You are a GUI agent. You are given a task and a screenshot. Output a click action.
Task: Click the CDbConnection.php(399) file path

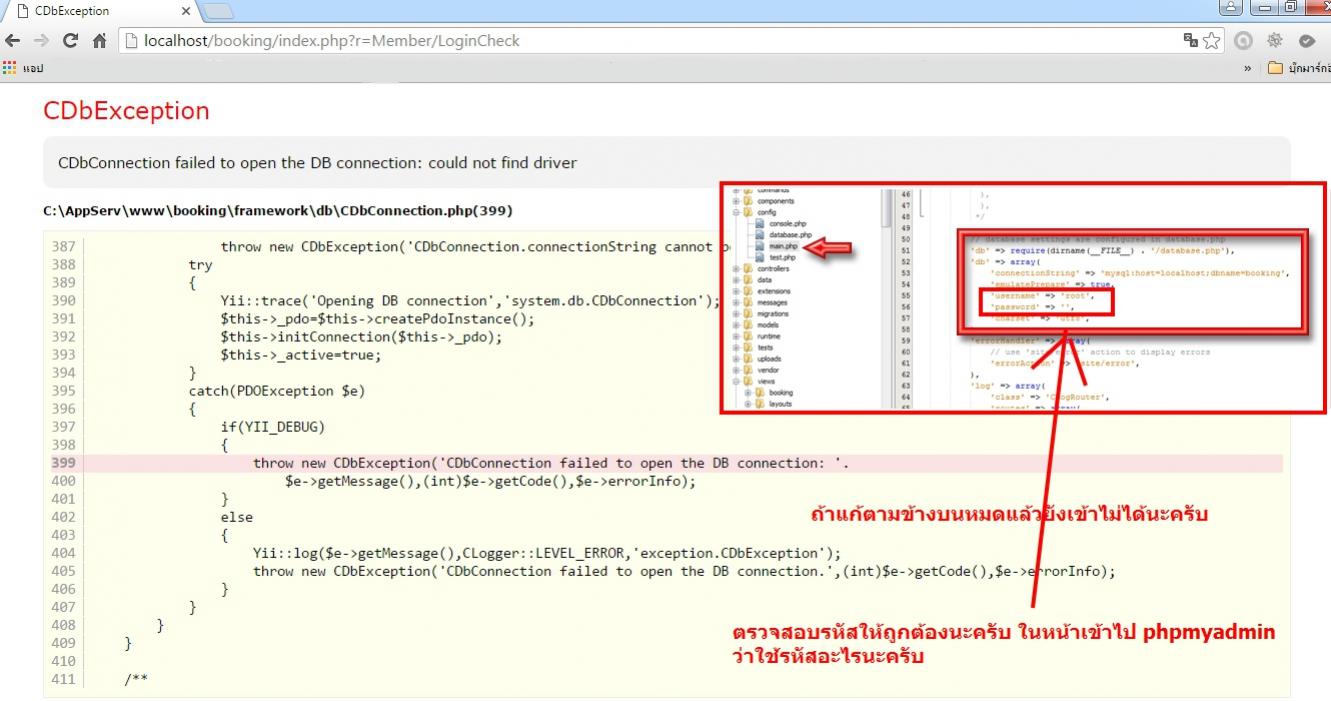[277, 211]
